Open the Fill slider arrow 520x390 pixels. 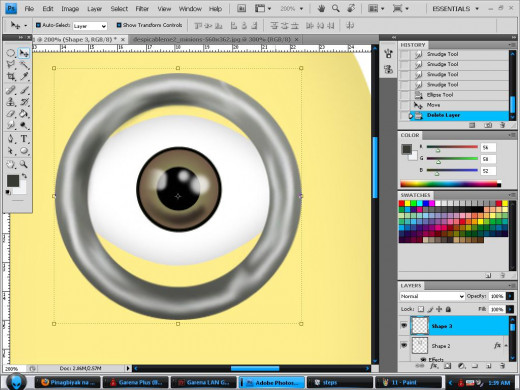[x=510, y=309]
